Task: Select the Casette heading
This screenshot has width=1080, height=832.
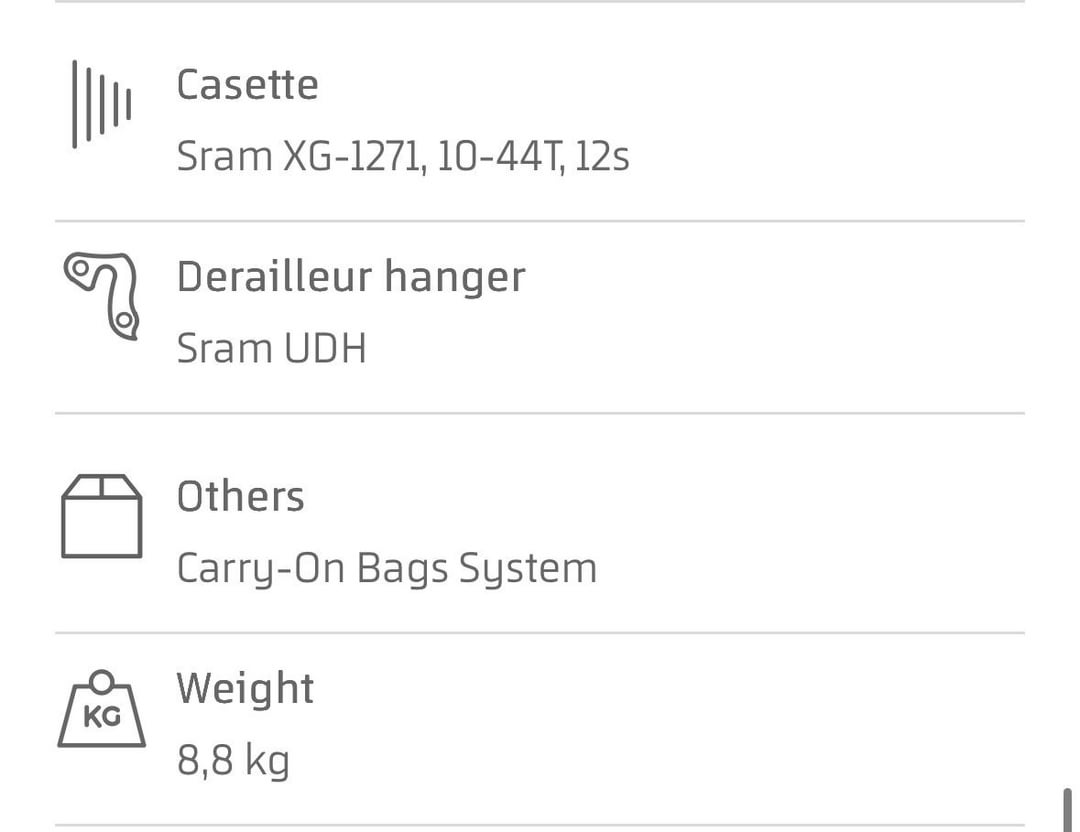Action: (247, 85)
